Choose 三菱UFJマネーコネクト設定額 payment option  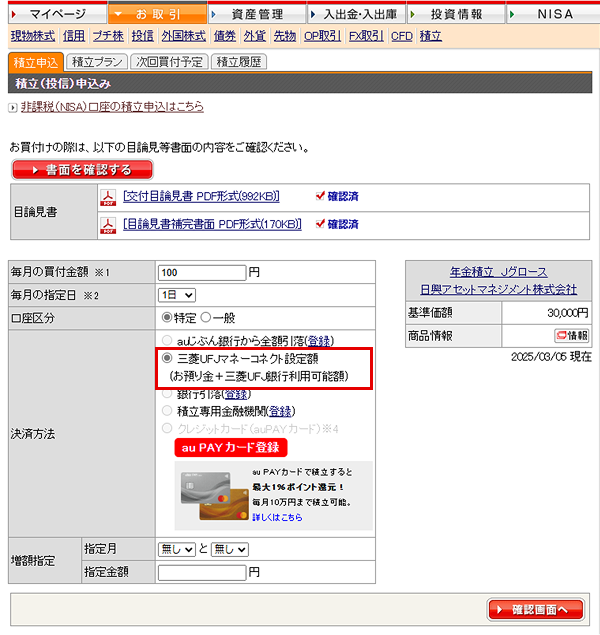167,358
